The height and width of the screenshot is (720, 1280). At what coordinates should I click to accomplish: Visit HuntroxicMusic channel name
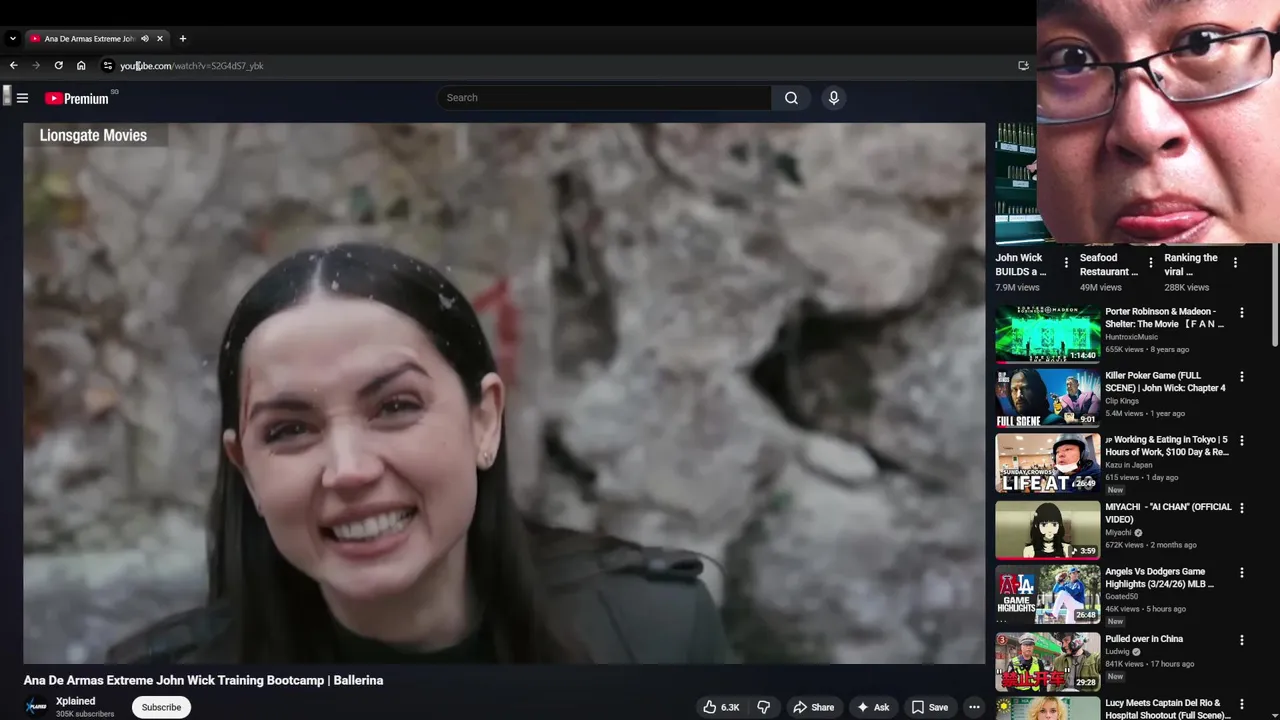[x=1132, y=337]
